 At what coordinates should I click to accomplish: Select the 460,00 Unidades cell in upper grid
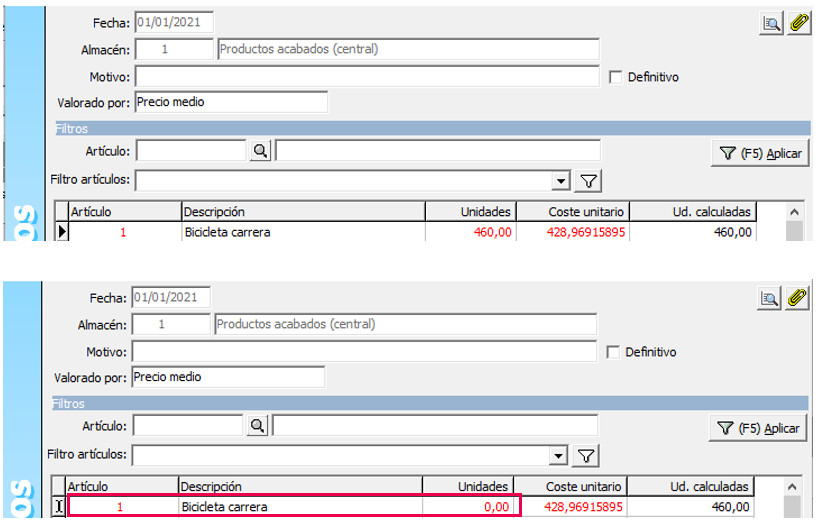pyautogui.click(x=471, y=232)
